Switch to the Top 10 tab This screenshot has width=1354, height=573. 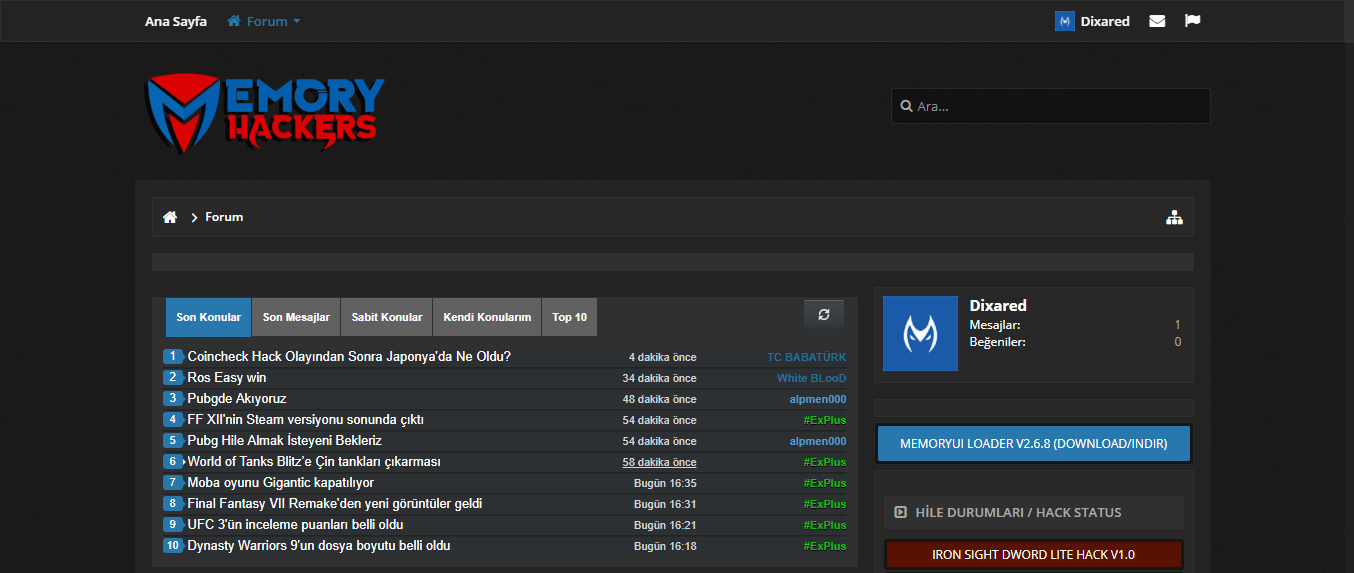[x=569, y=317]
